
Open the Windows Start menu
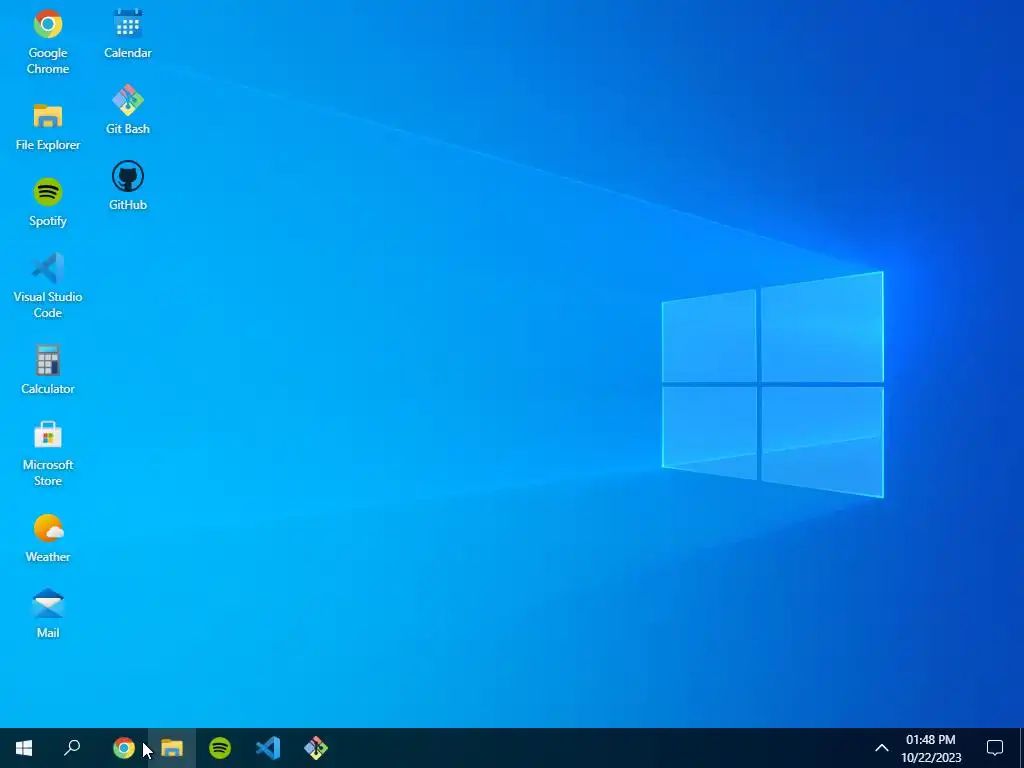tap(24, 748)
